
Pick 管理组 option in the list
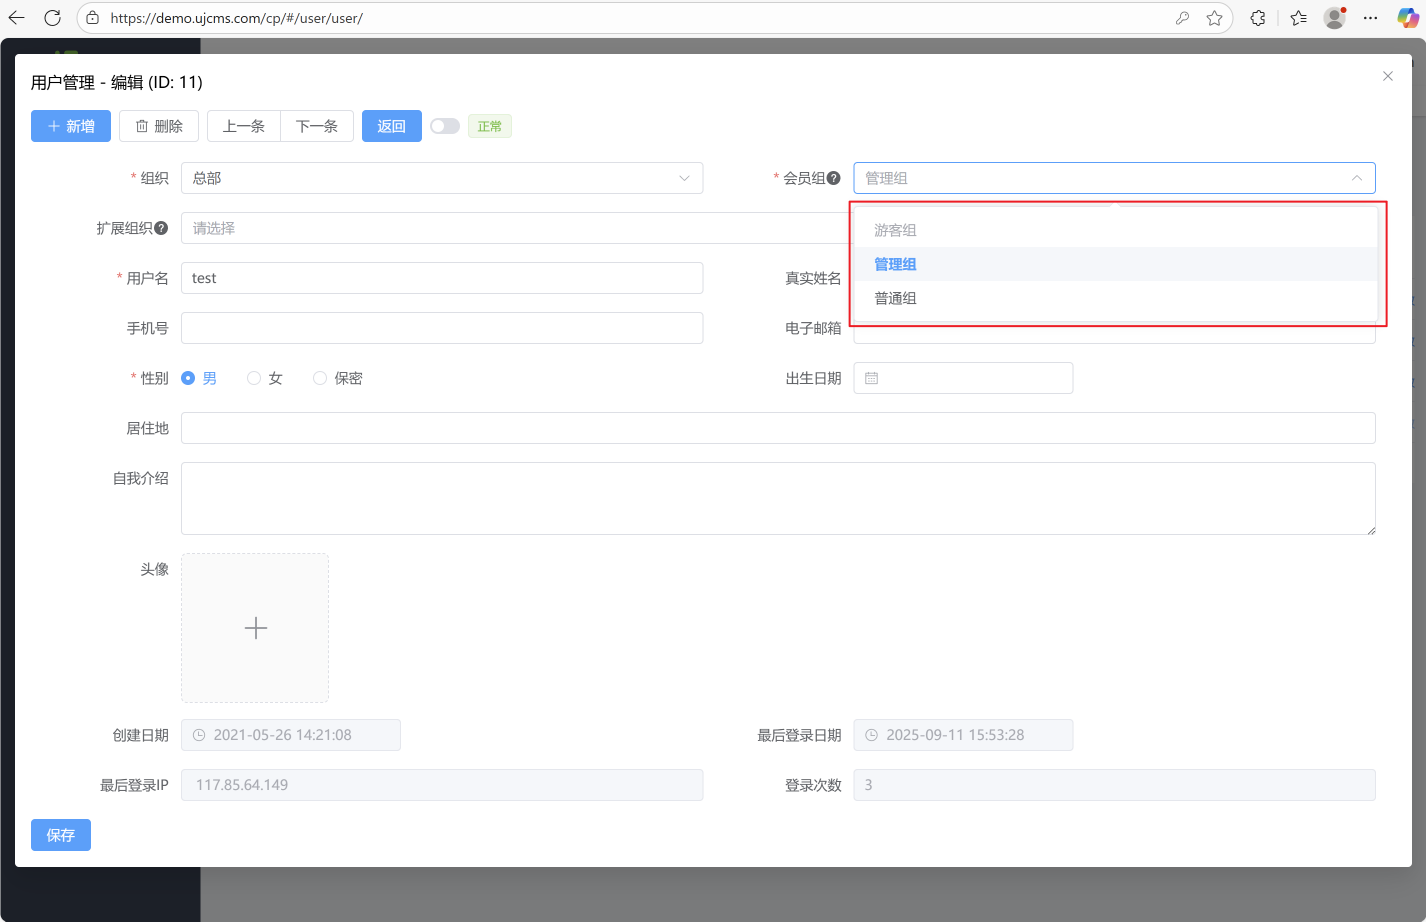(x=896, y=264)
